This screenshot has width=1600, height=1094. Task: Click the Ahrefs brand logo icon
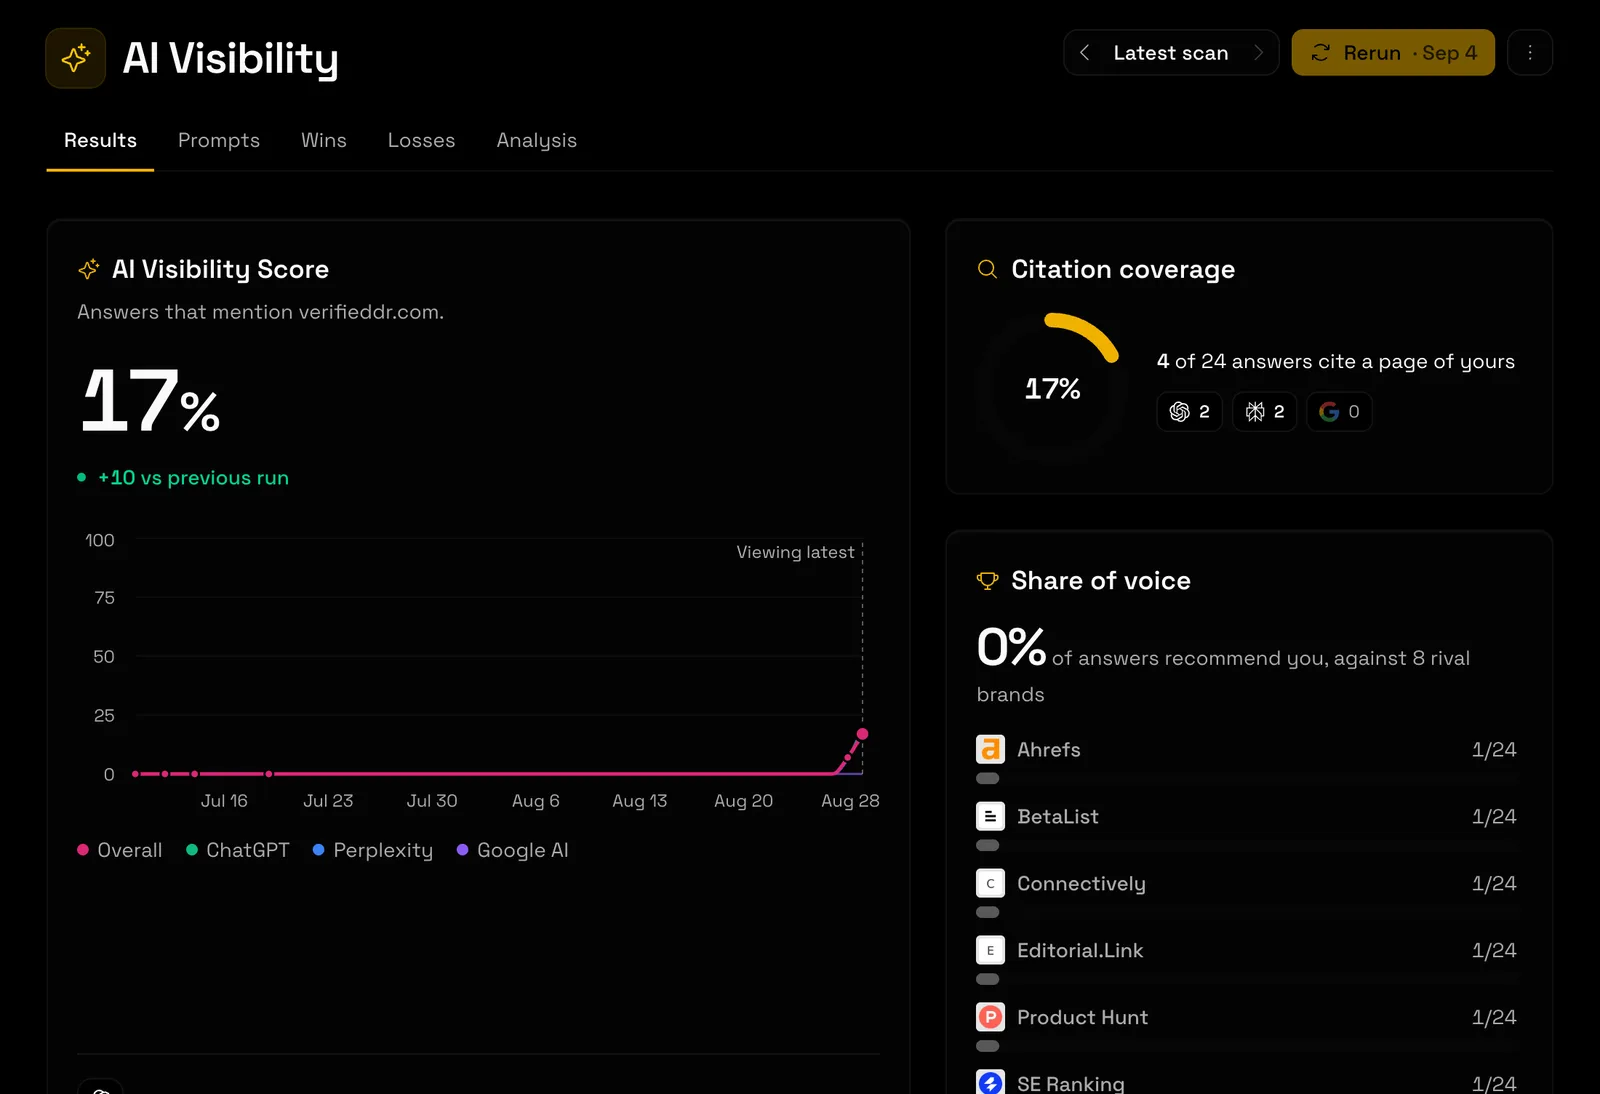(990, 749)
